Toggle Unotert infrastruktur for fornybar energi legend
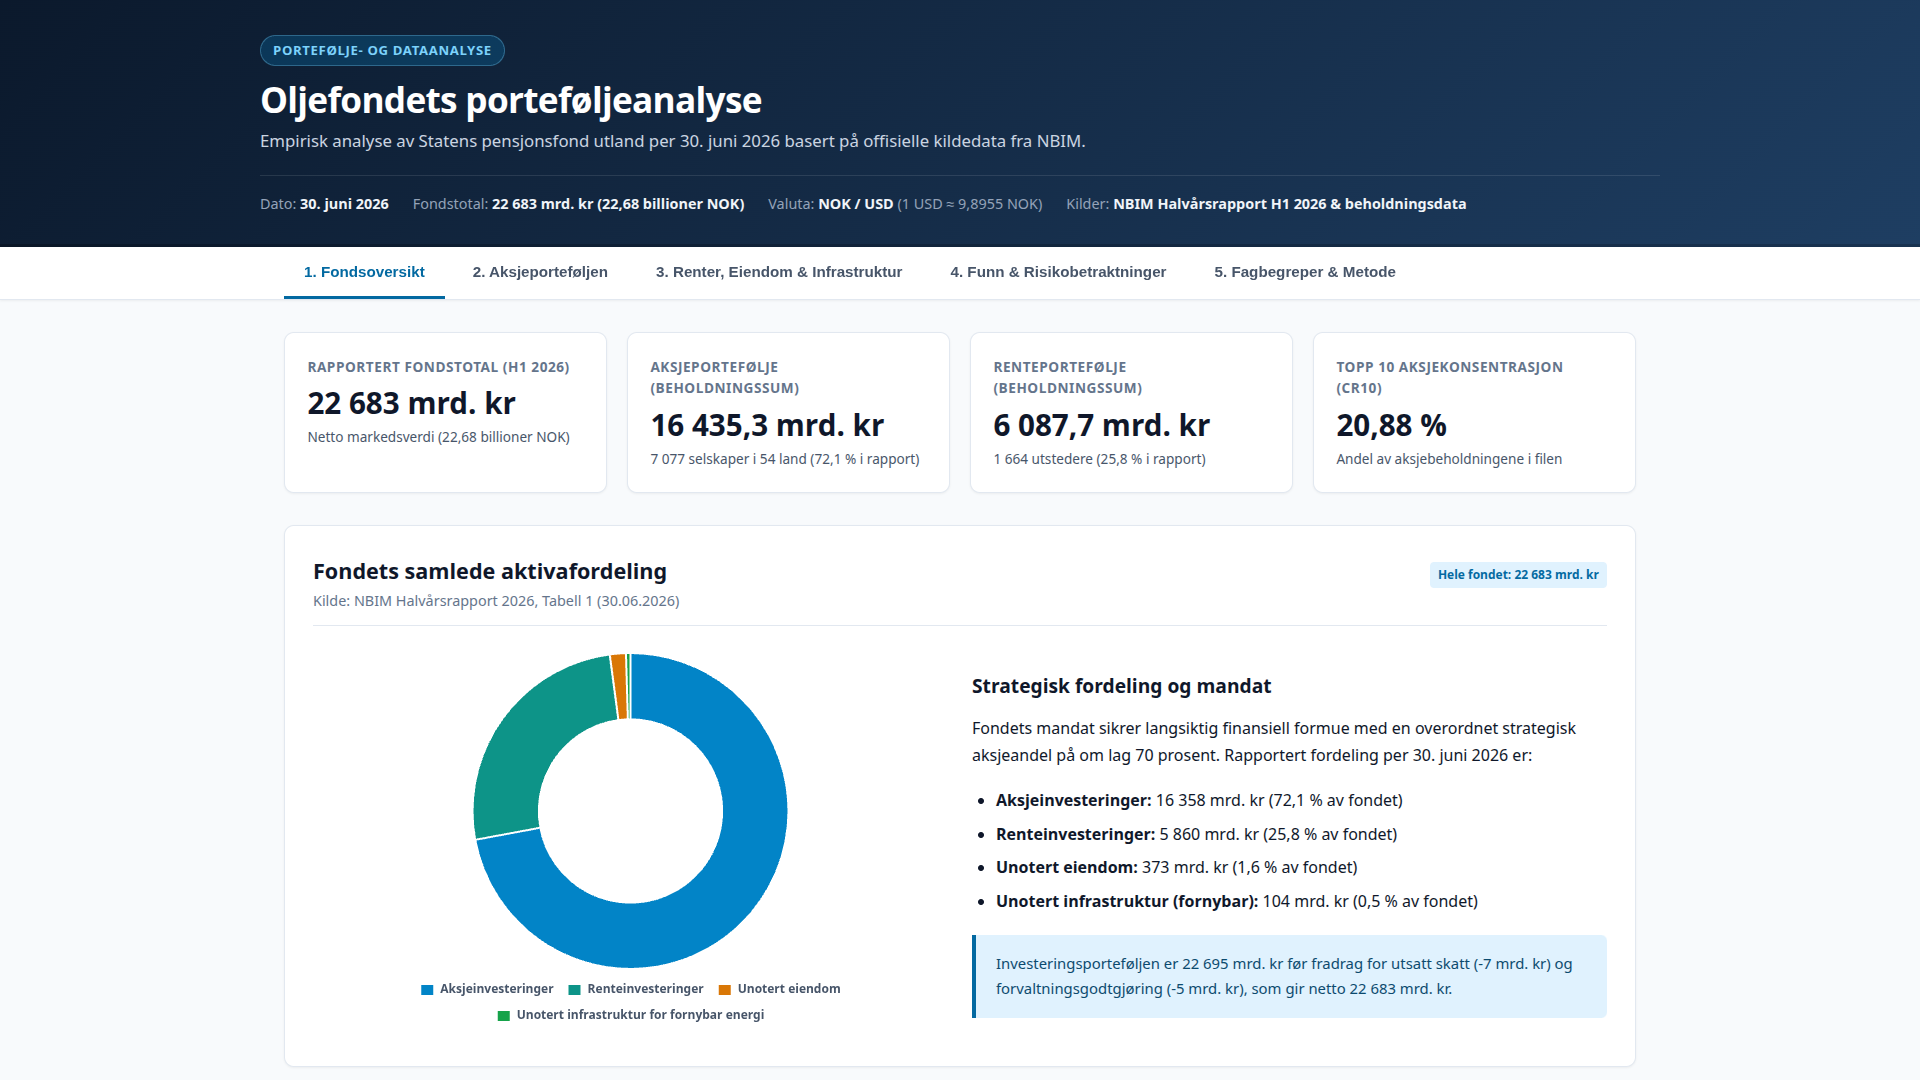 pos(631,1015)
